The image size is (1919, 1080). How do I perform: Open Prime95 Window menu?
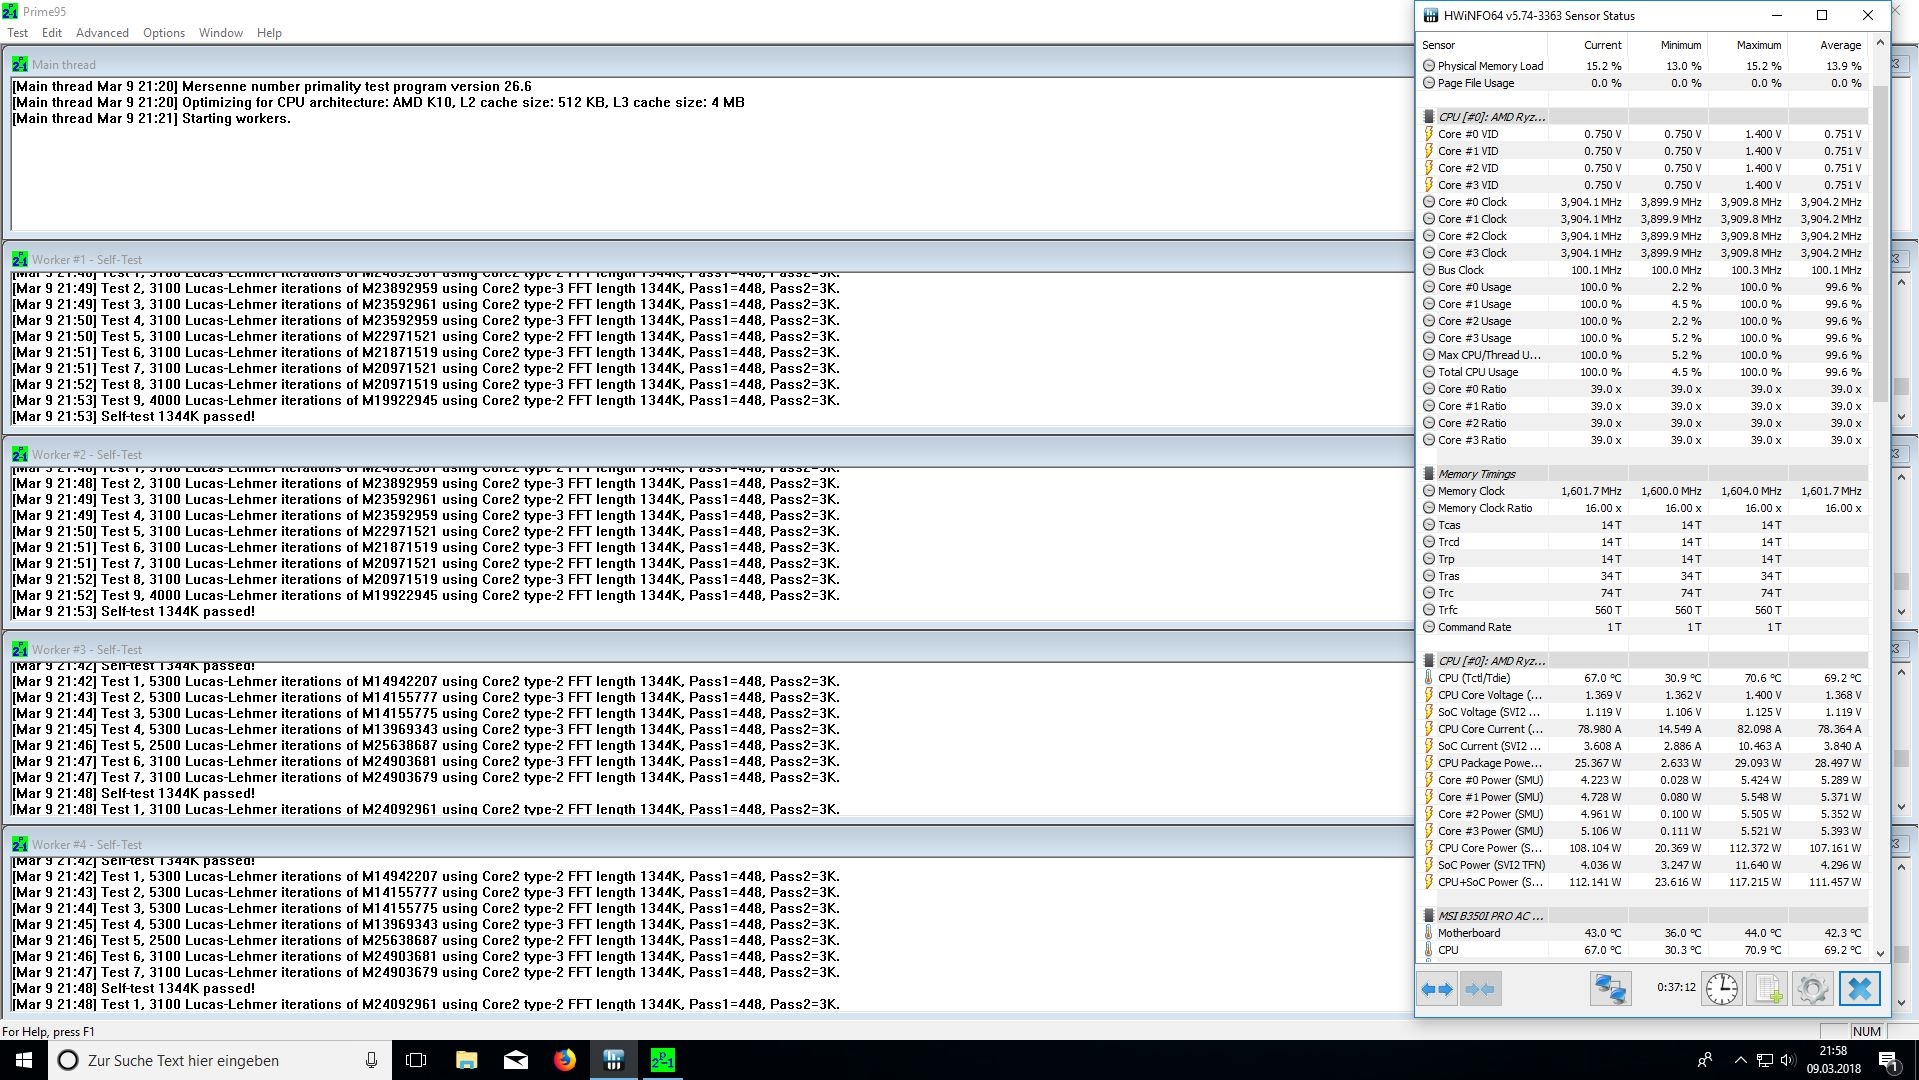pyautogui.click(x=221, y=33)
